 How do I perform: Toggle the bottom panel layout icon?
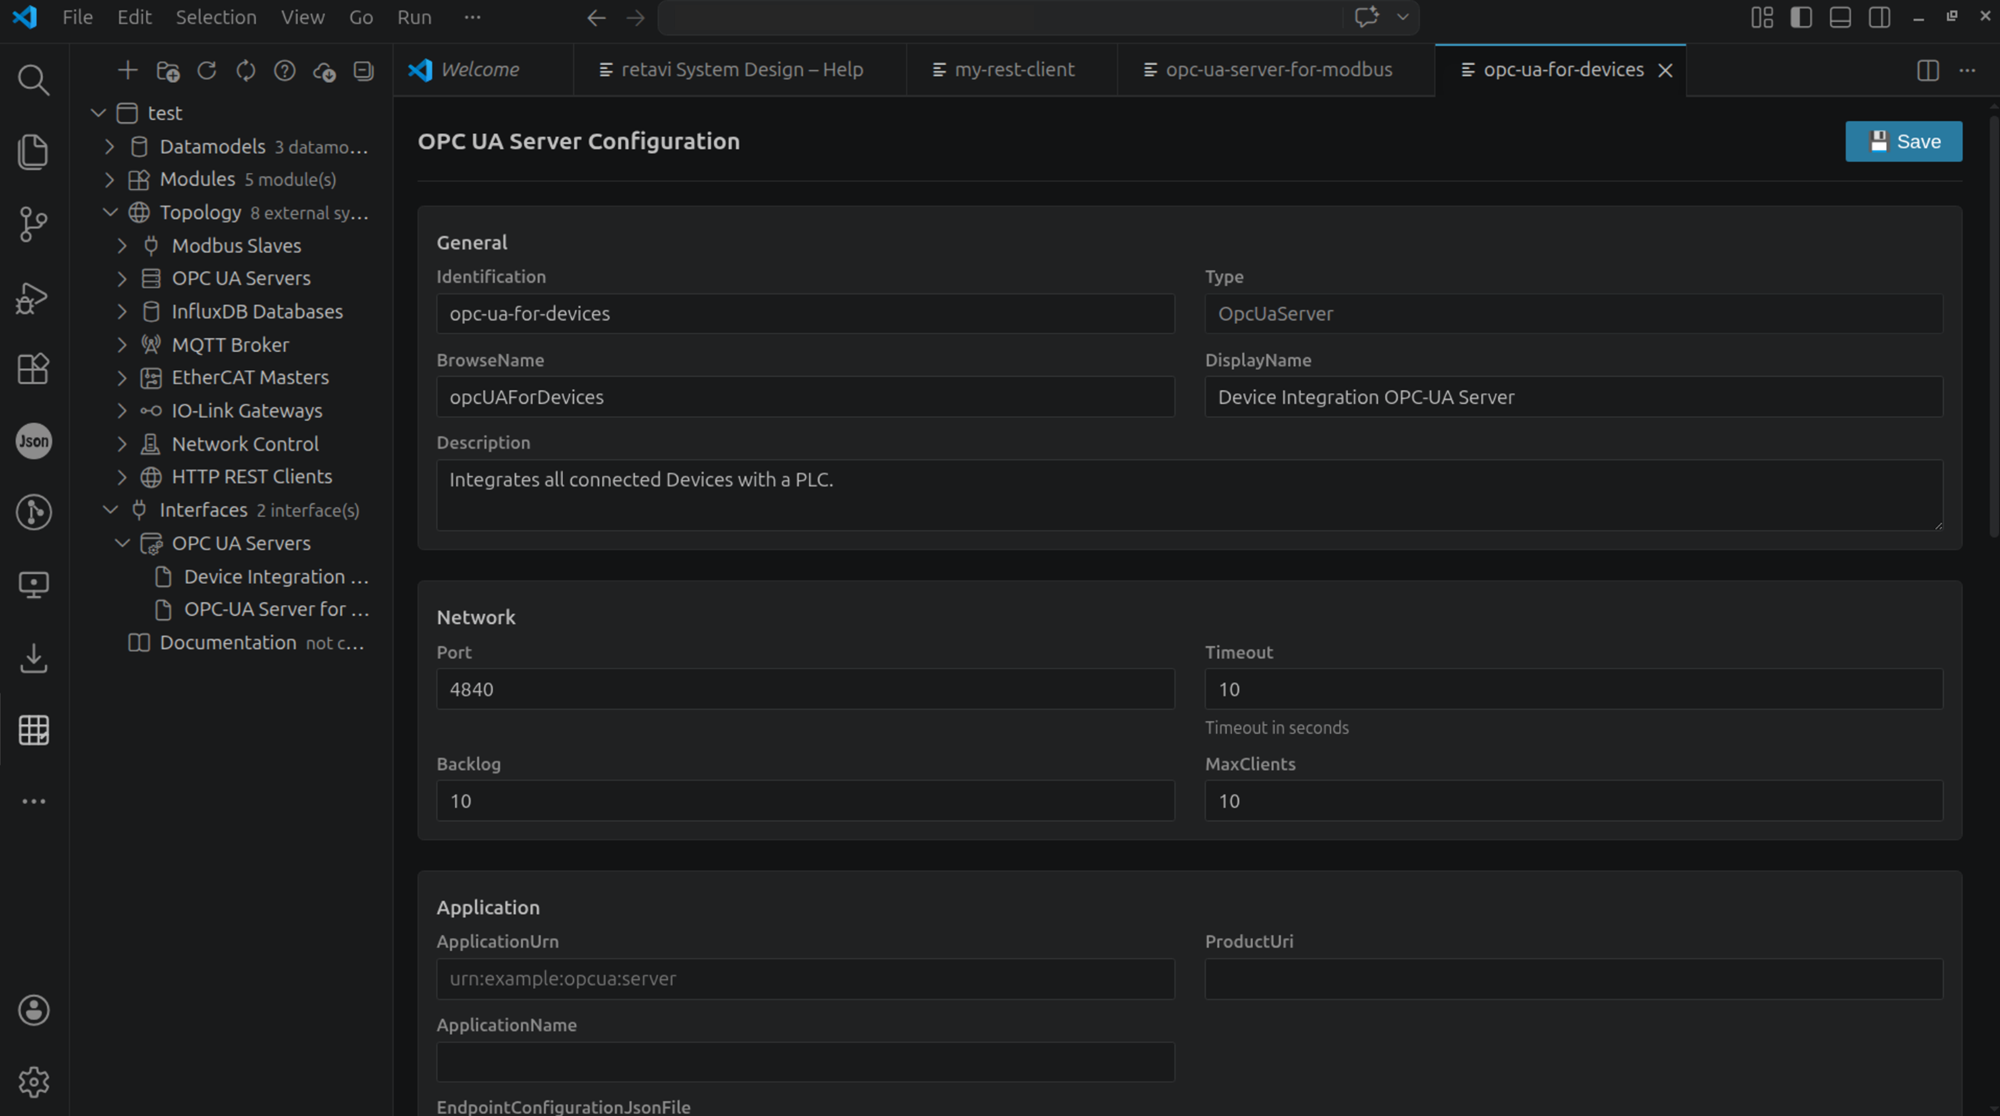pos(1840,17)
